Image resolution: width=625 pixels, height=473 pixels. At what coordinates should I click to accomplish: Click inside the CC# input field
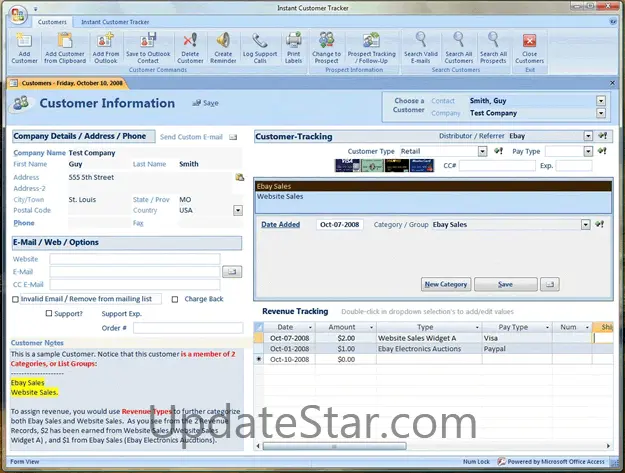[497, 165]
